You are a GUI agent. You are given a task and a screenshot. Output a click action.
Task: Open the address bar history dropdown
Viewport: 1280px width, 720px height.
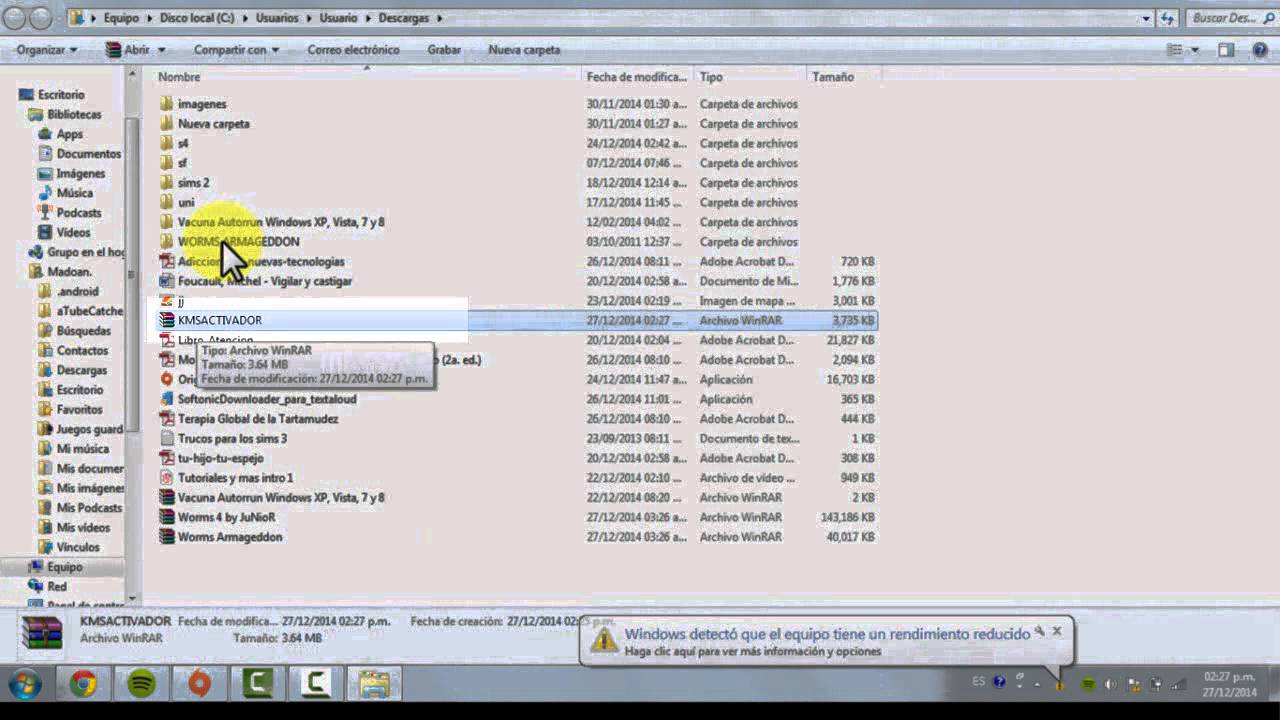click(x=1146, y=18)
